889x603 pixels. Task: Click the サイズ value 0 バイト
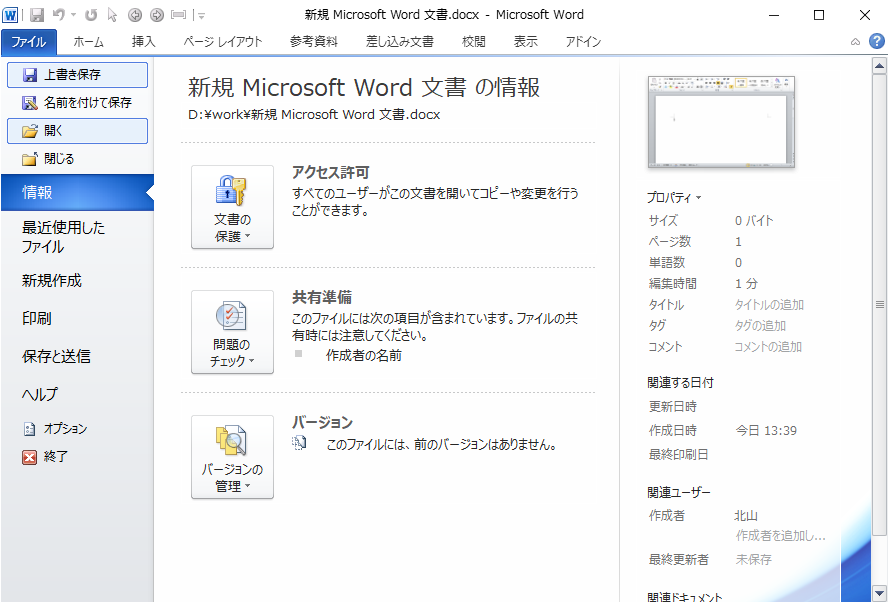click(754, 221)
